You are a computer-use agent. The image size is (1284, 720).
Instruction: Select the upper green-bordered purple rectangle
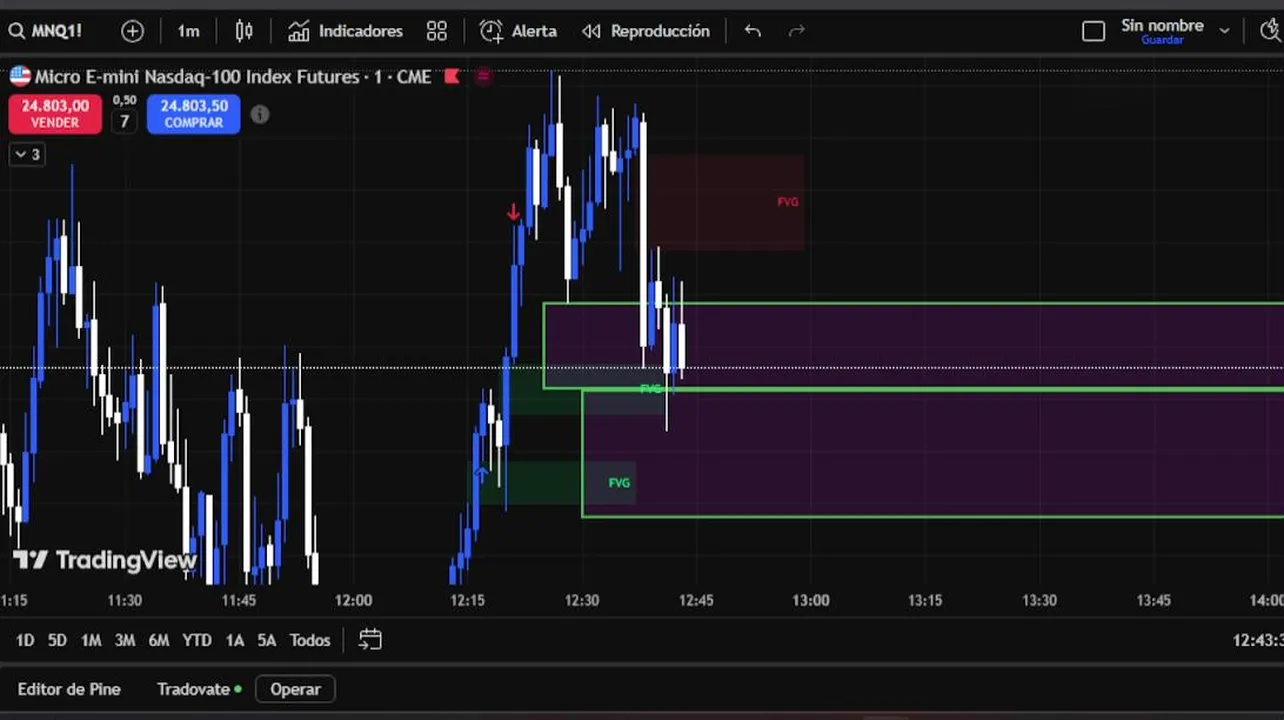(x=913, y=345)
